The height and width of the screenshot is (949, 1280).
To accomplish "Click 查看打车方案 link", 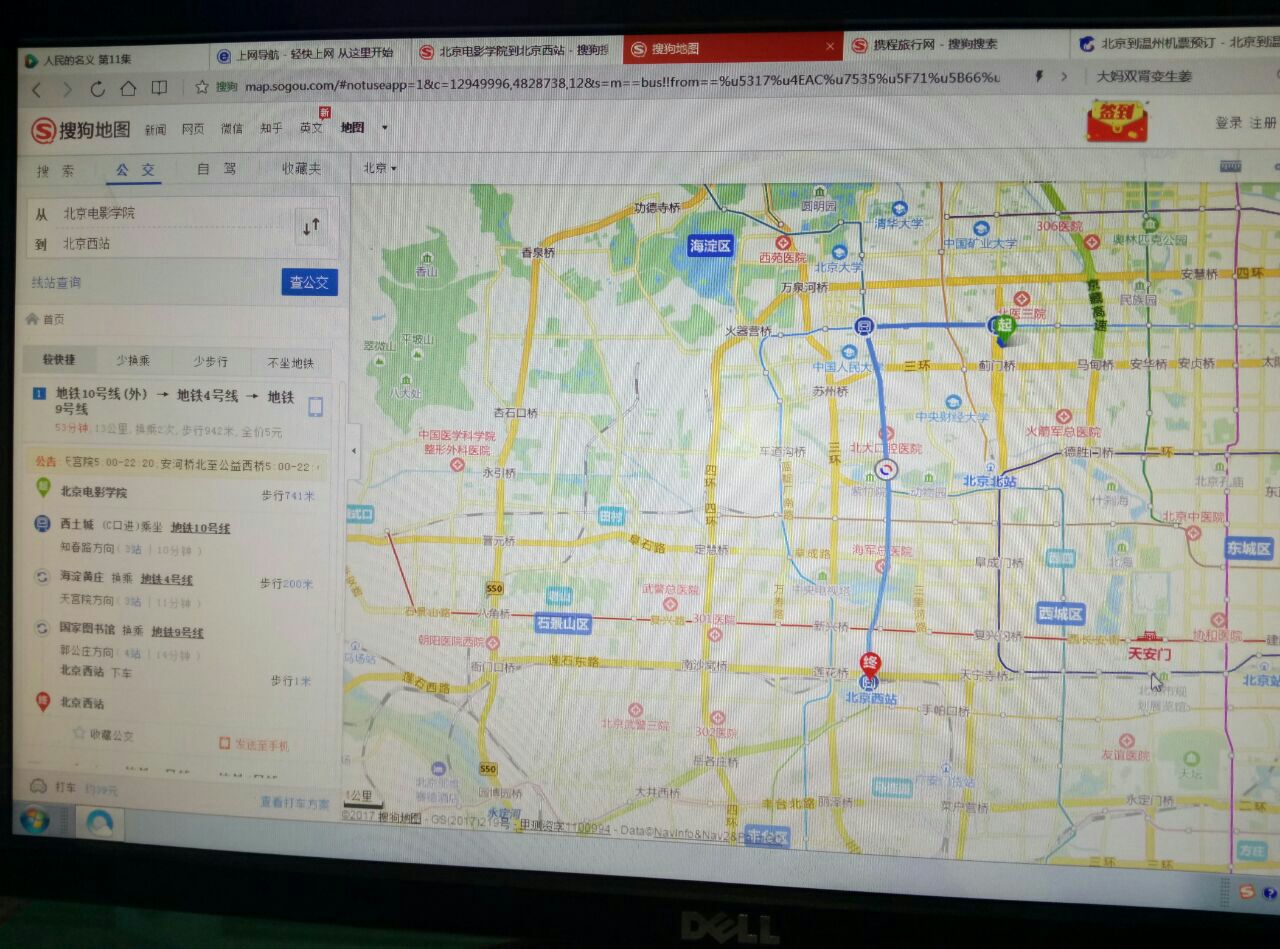I will pos(294,802).
